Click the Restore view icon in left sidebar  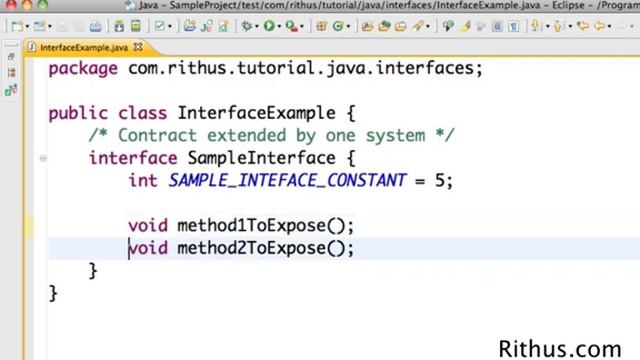11,57
